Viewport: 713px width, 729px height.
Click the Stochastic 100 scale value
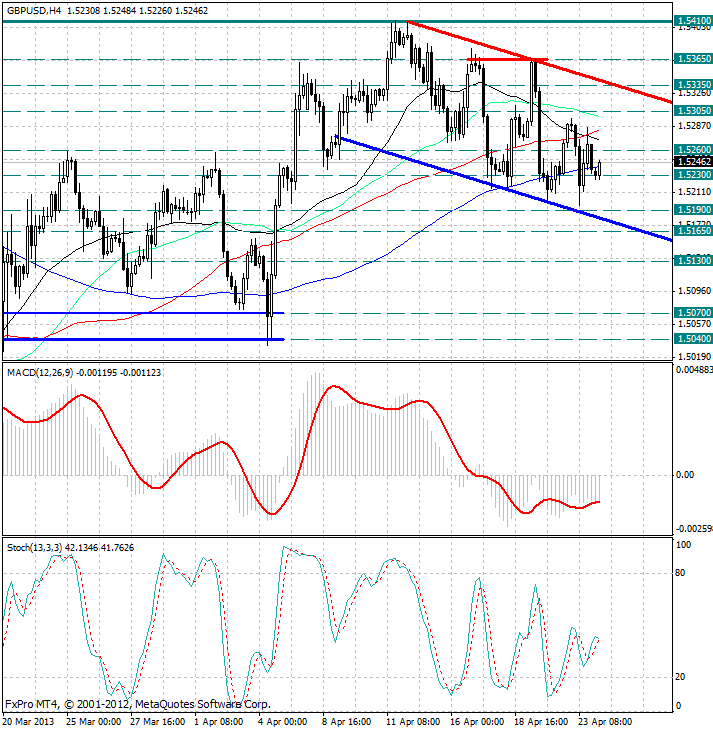pos(683,545)
